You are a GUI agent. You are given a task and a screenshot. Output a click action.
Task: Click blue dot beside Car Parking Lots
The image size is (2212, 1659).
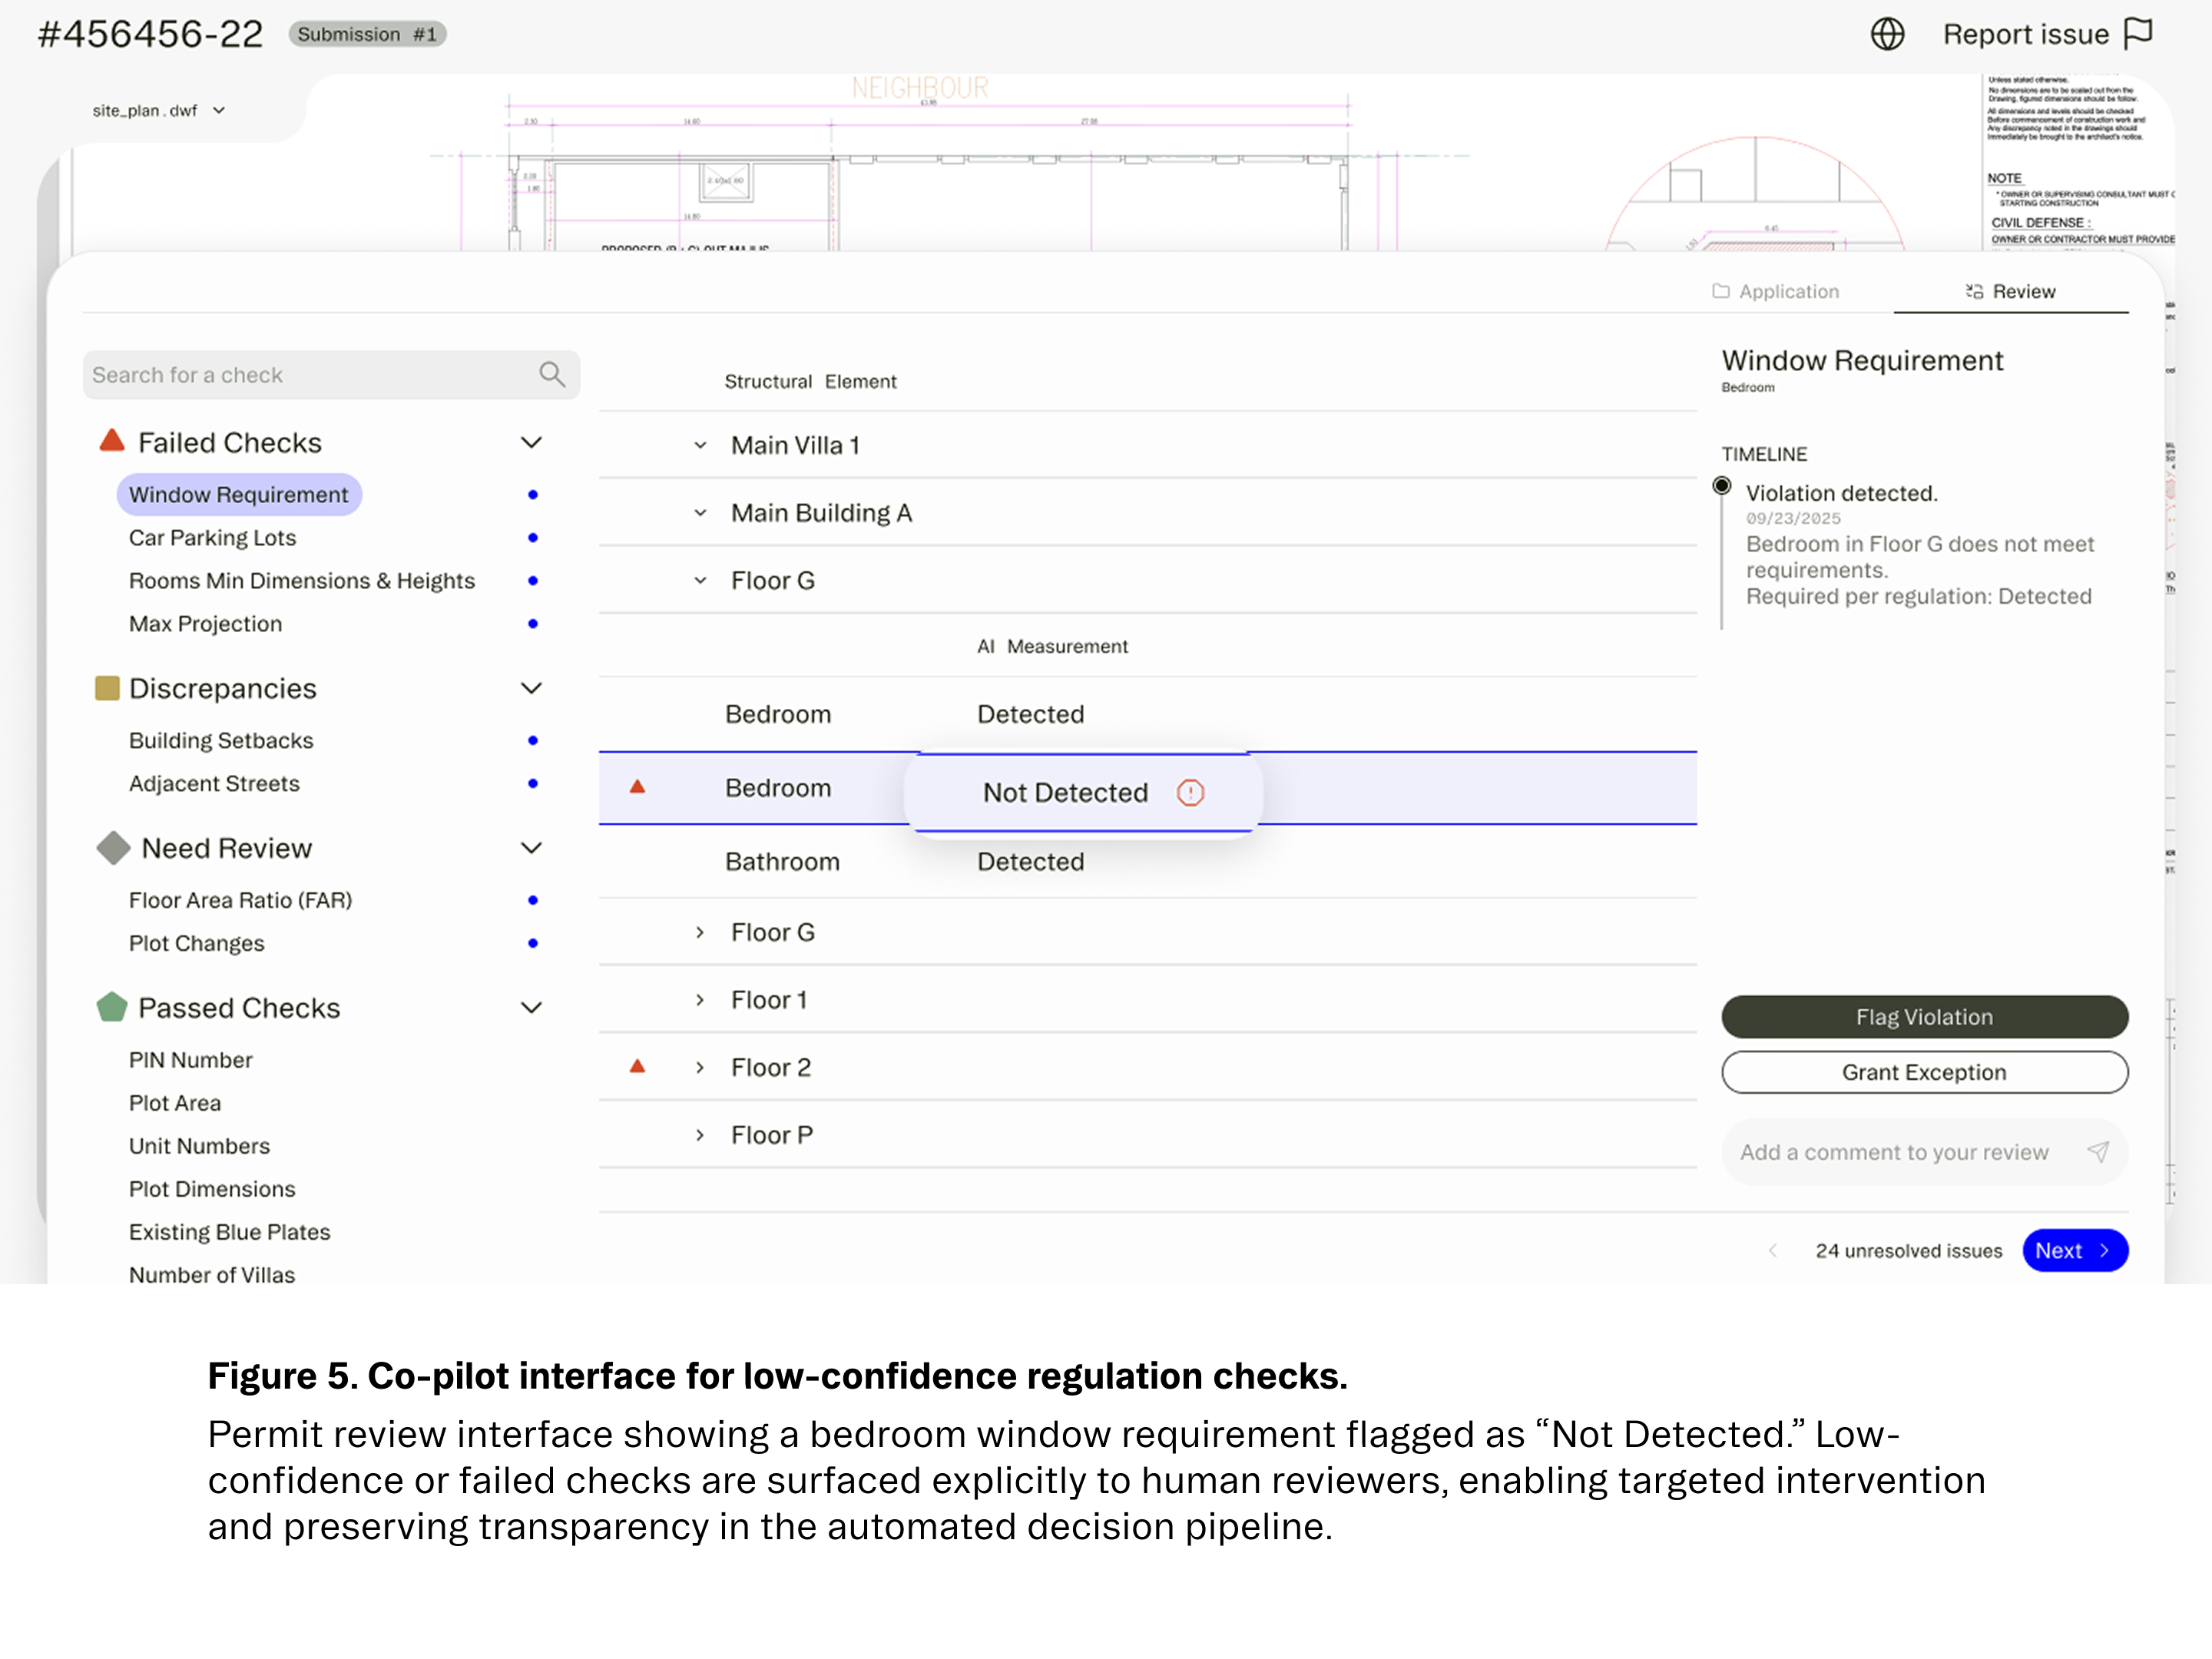533,538
